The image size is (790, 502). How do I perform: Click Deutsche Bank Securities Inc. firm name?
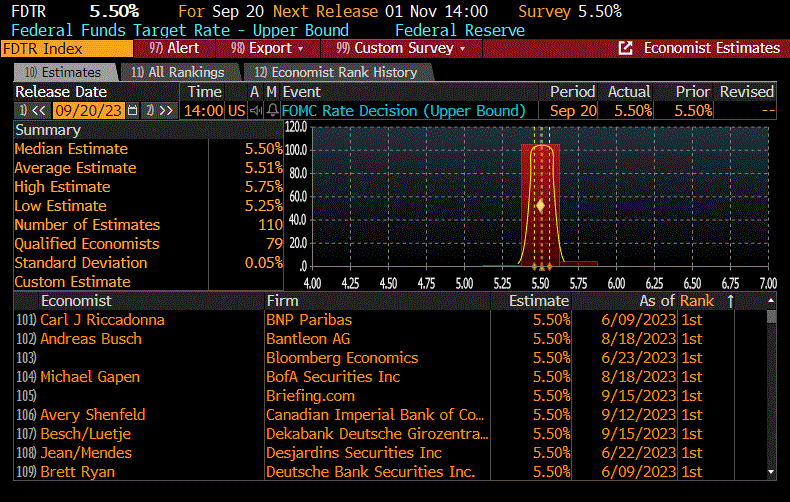pos(371,472)
